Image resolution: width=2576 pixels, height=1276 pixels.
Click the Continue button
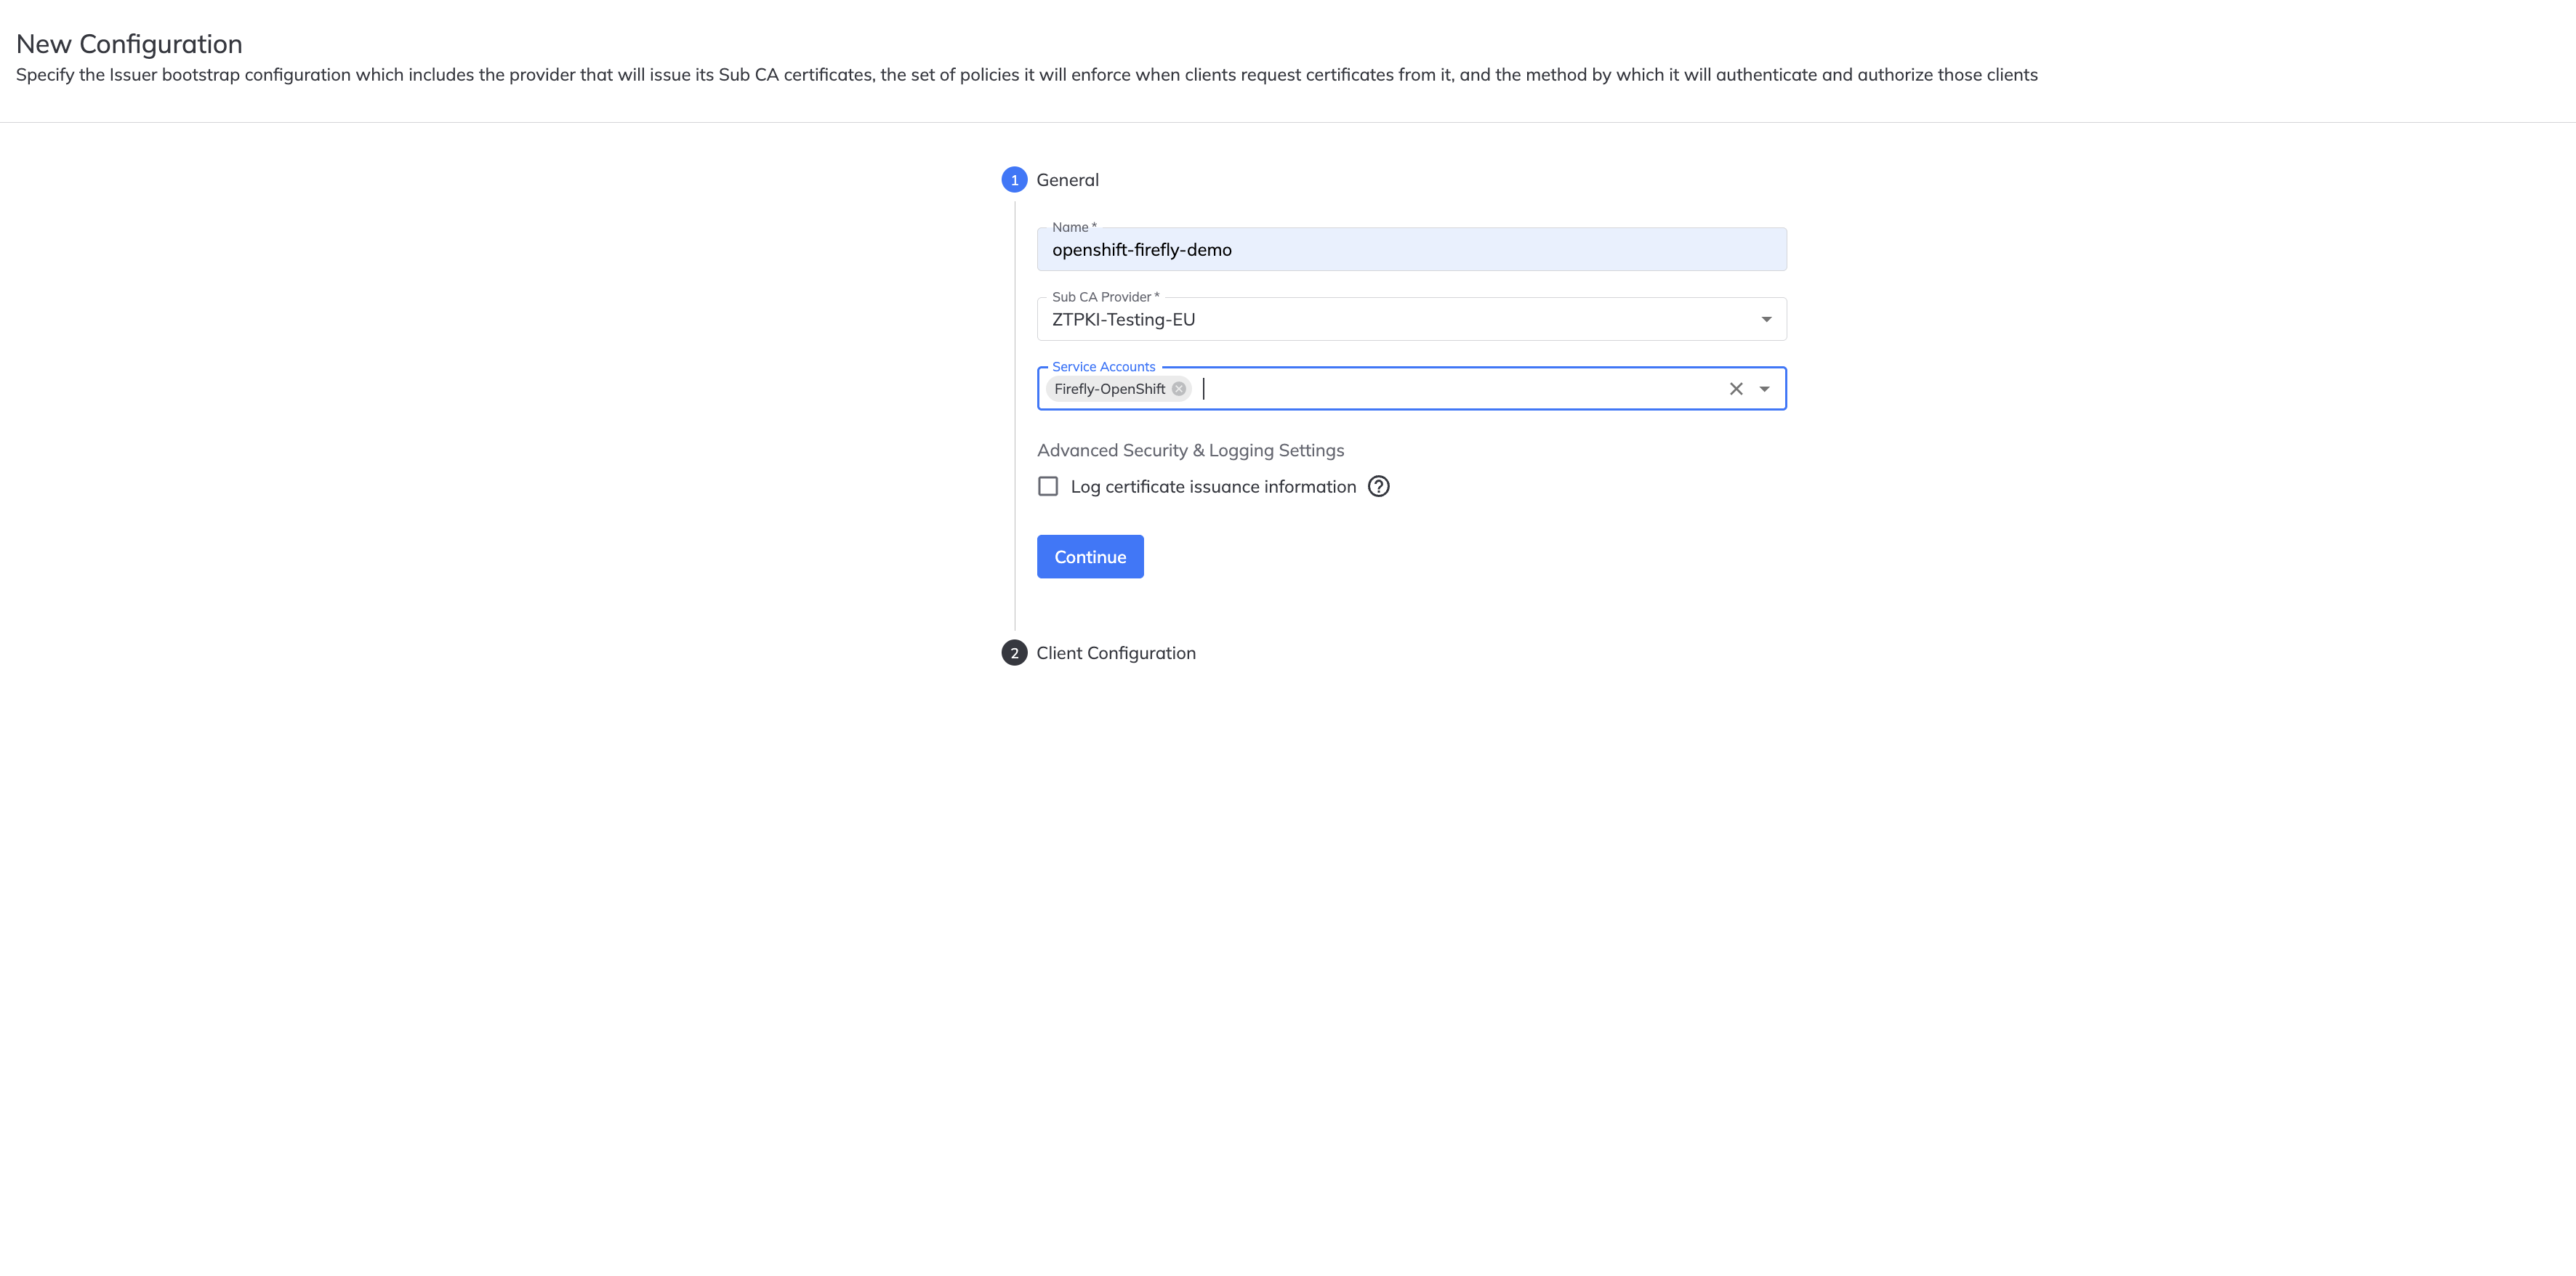[1090, 557]
